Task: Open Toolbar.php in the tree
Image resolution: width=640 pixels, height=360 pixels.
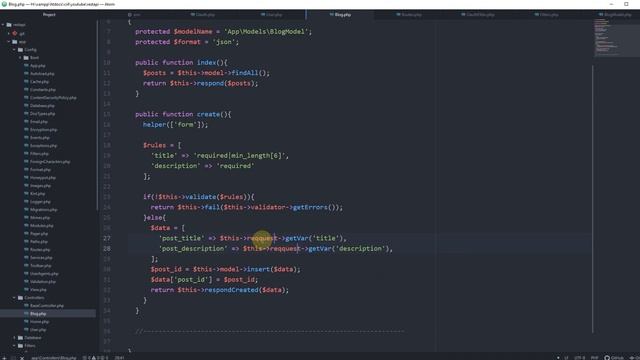Action: (41, 266)
